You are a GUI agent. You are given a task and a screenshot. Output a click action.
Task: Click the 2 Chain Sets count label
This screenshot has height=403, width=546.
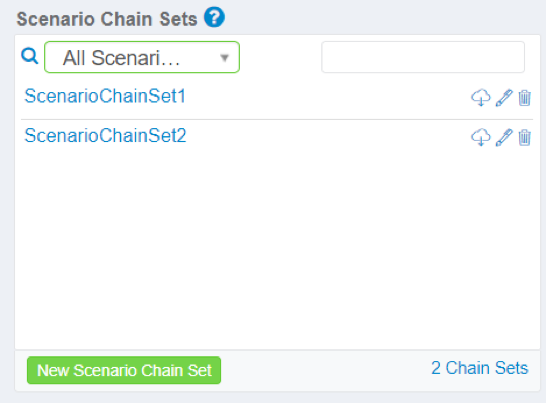coord(480,368)
